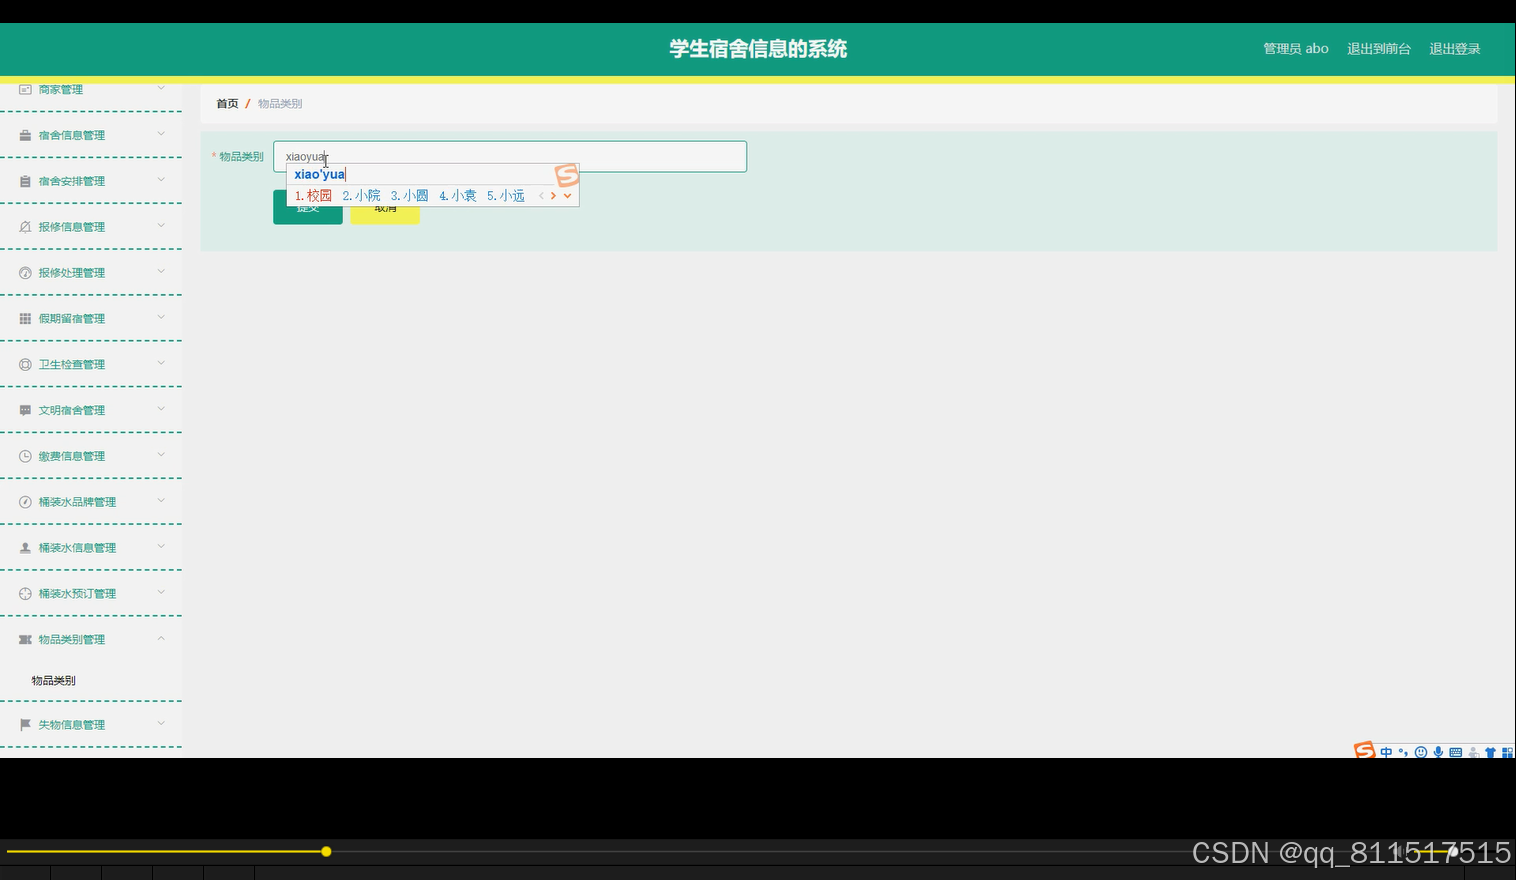
Task: Choose candidate 4.小袁
Action: coord(458,196)
